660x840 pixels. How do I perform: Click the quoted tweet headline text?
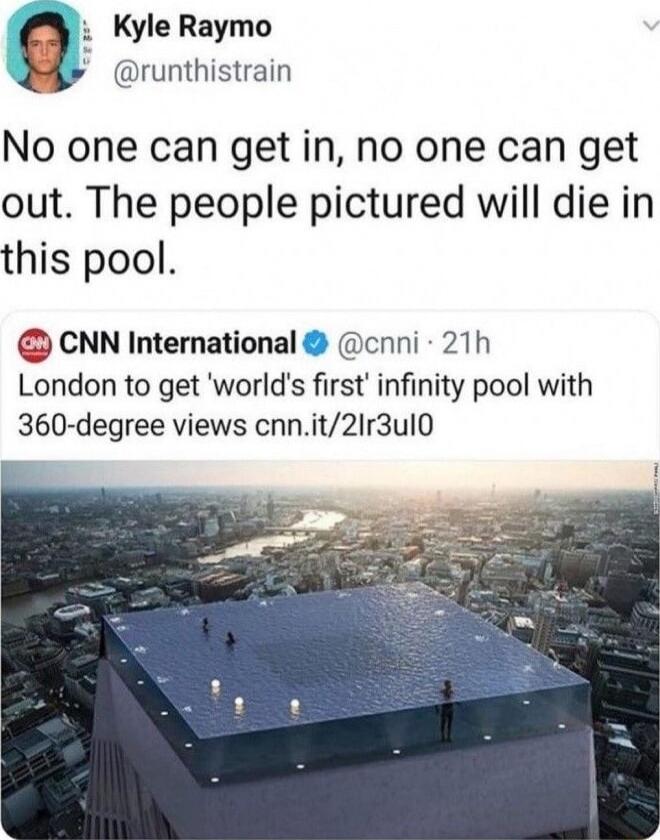coord(305,406)
